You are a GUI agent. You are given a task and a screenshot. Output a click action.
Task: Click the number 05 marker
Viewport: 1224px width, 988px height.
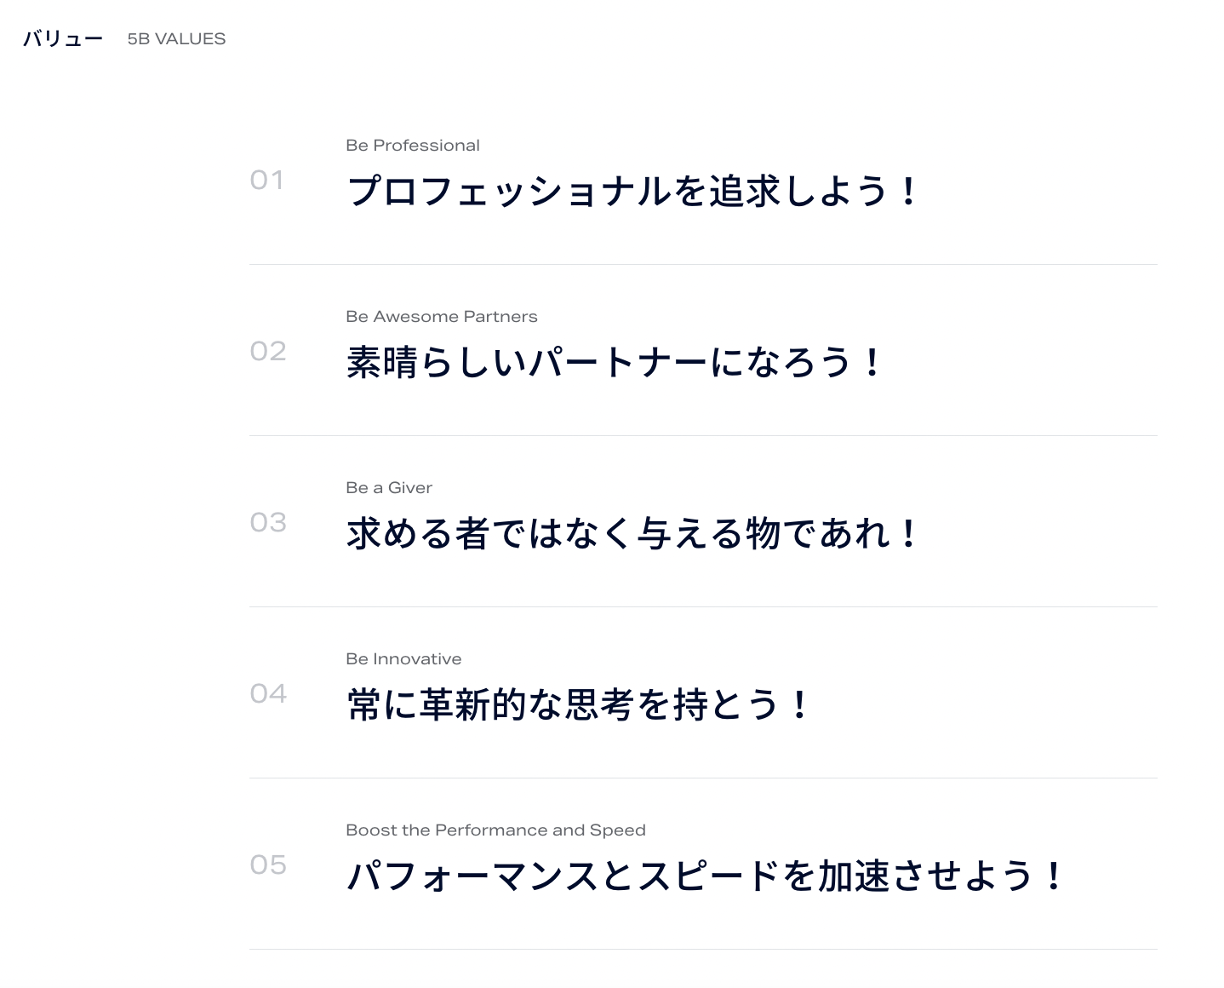[268, 864]
